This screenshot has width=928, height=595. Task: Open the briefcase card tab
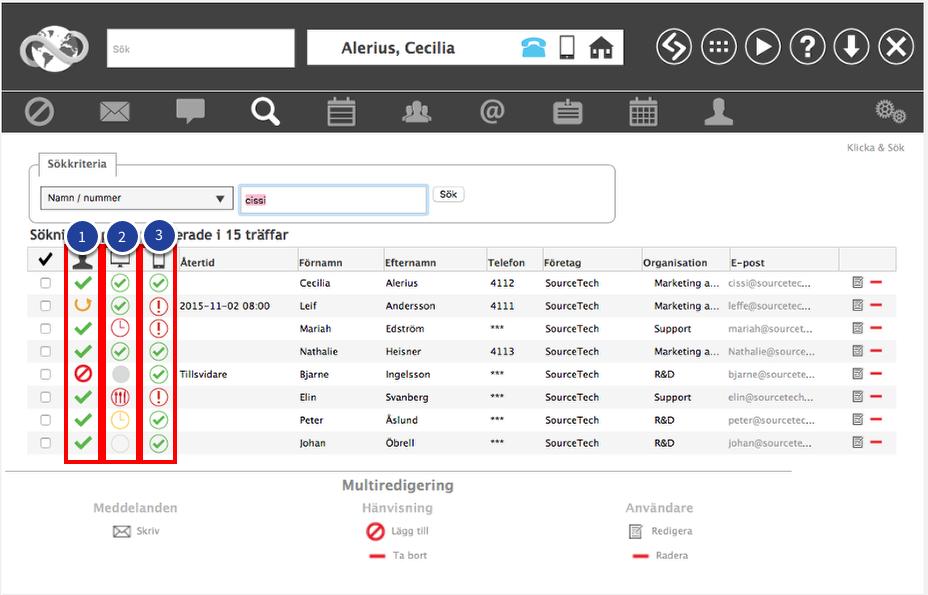(568, 112)
